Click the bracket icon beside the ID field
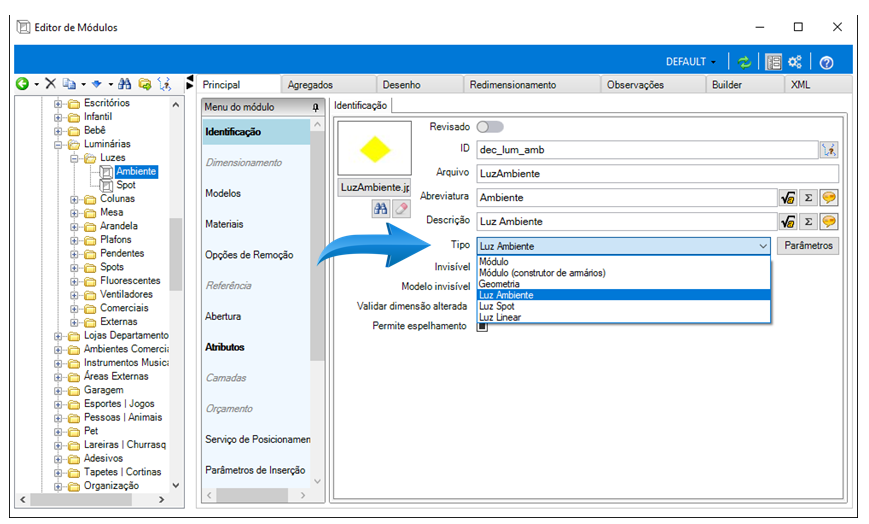 (829, 150)
